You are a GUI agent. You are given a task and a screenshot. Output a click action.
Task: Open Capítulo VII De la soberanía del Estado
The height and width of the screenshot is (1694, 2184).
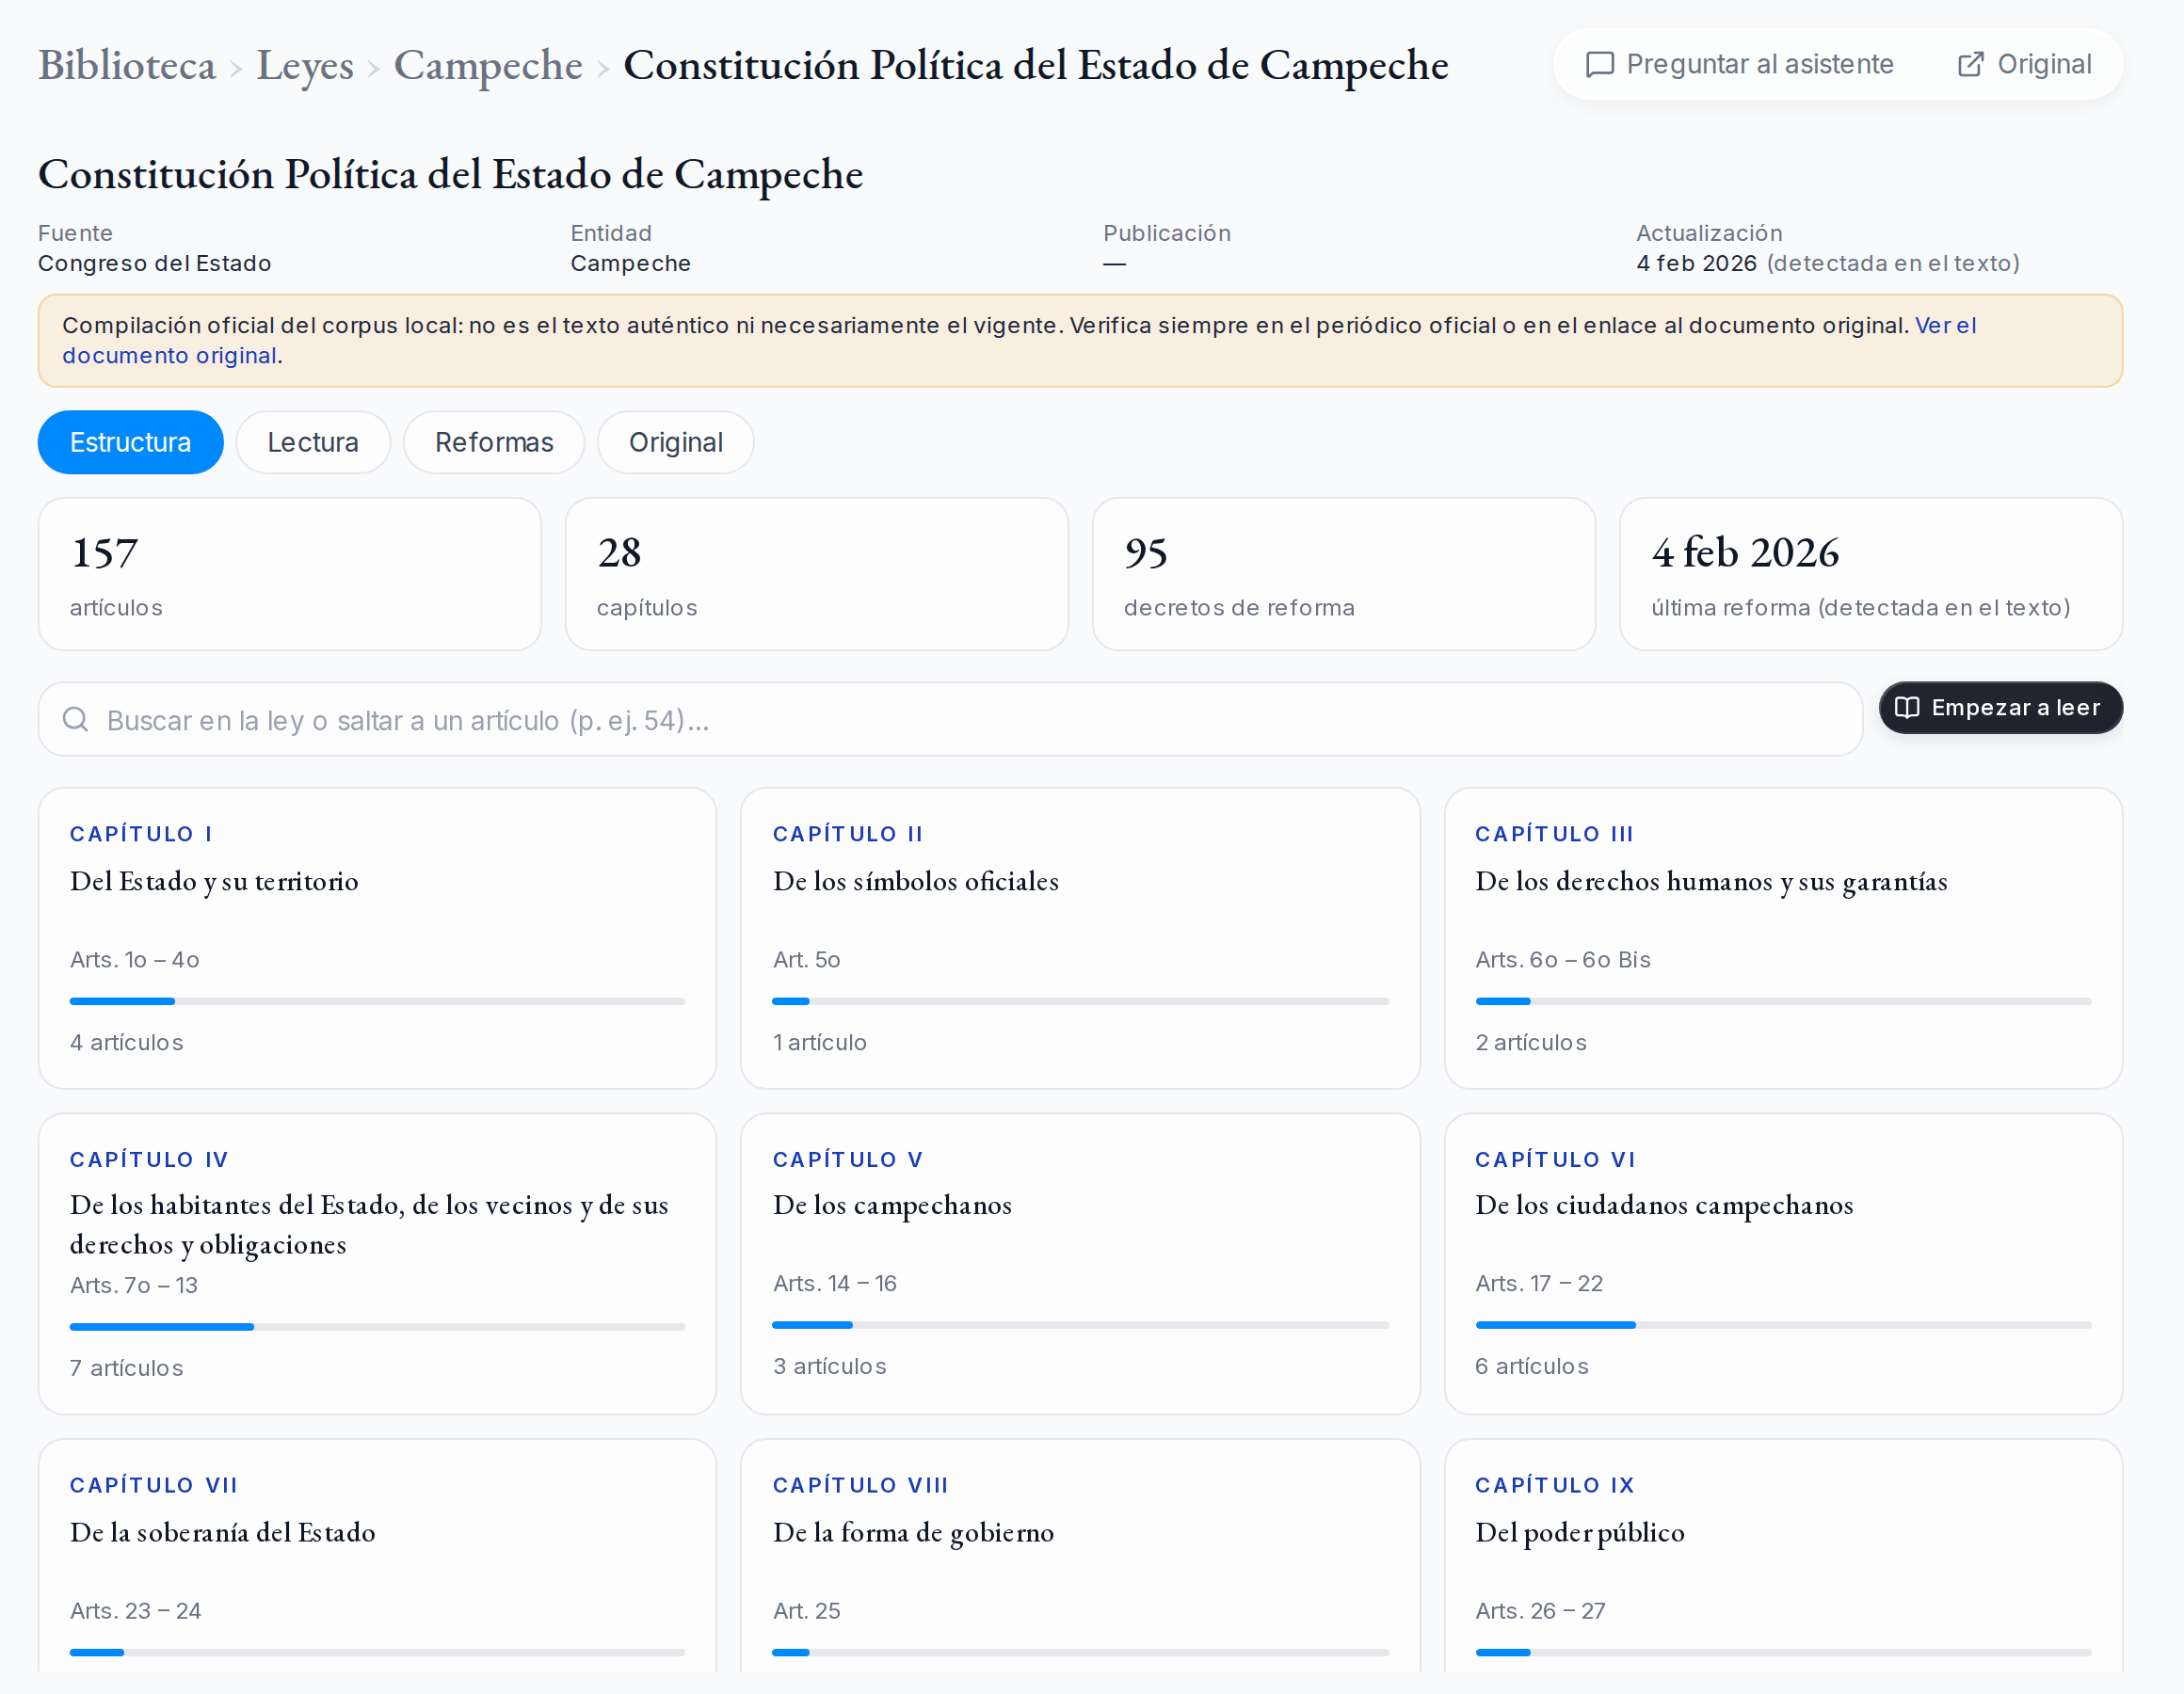click(377, 1556)
